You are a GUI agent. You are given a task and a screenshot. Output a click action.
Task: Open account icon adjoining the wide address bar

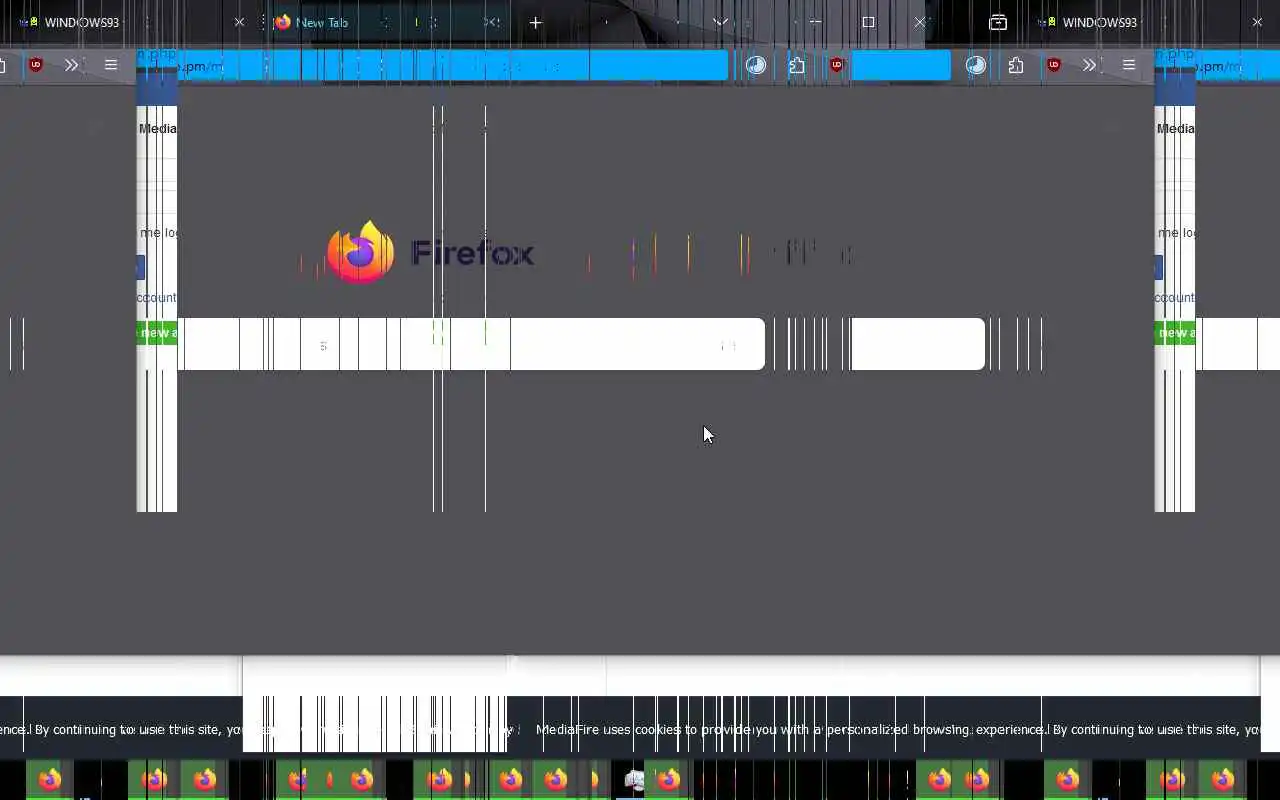pos(756,66)
